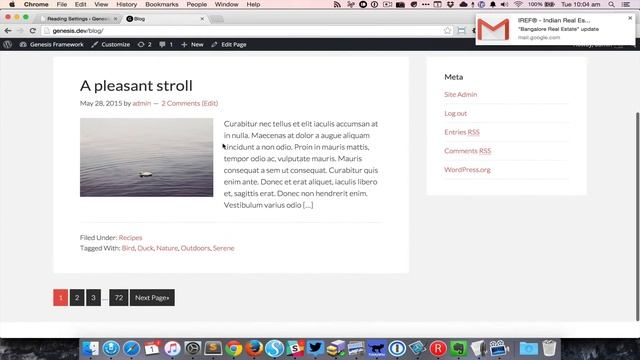Open Site Admin in Meta widget
This screenshot has width=640, height=360.
click(460, 94)
